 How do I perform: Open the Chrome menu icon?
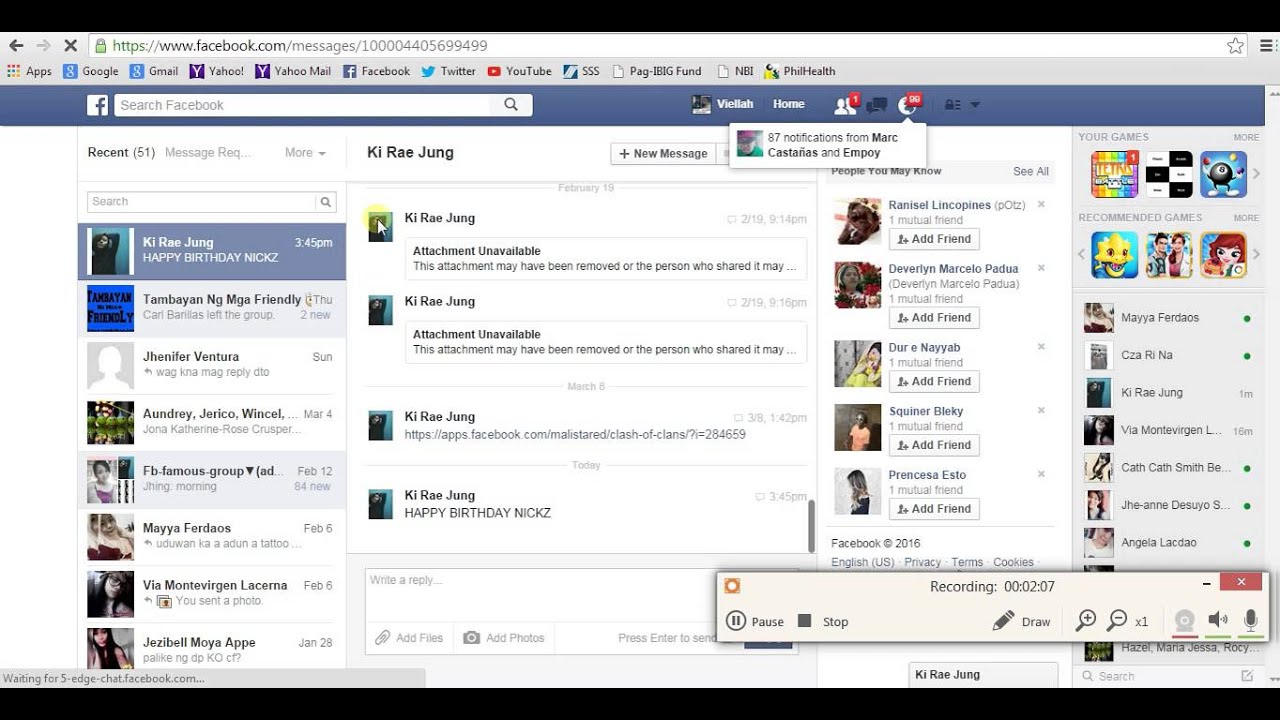[x=1266, y=46]
